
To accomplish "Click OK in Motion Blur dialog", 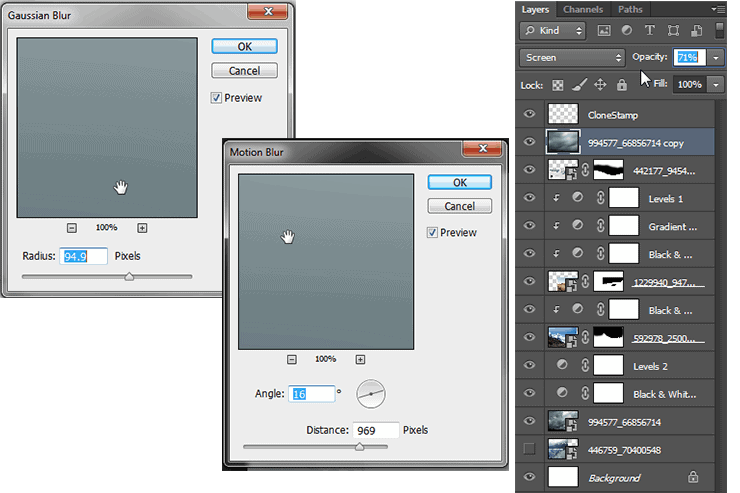I will (460, 183).
